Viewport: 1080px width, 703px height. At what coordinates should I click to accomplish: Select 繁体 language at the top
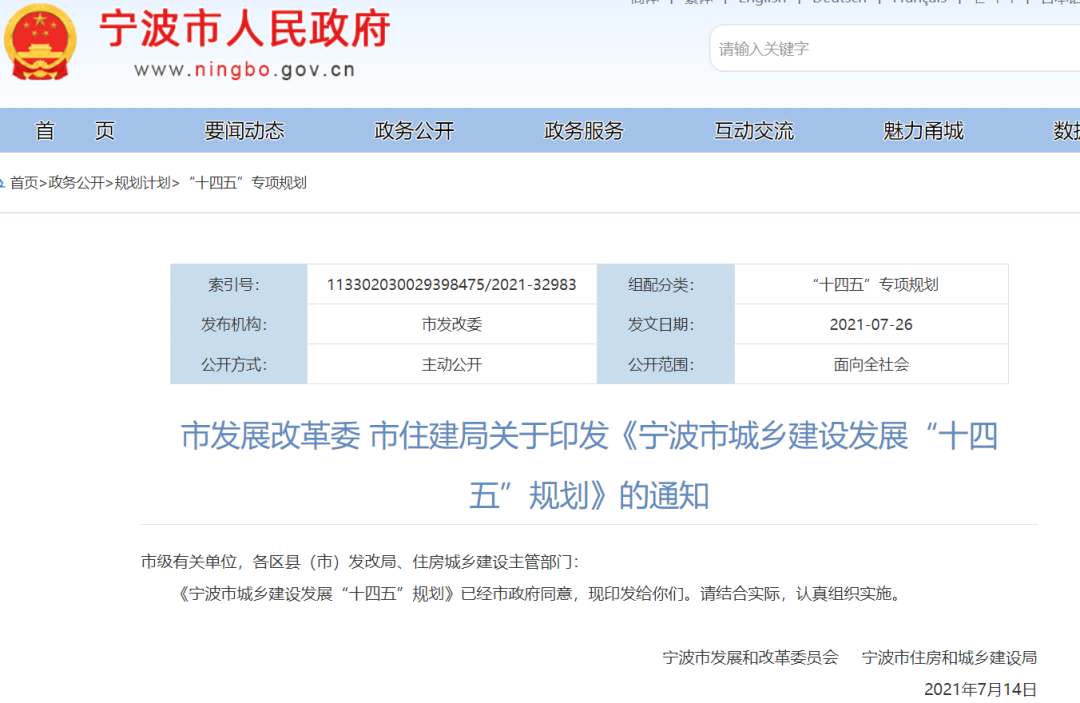point(697,3)
